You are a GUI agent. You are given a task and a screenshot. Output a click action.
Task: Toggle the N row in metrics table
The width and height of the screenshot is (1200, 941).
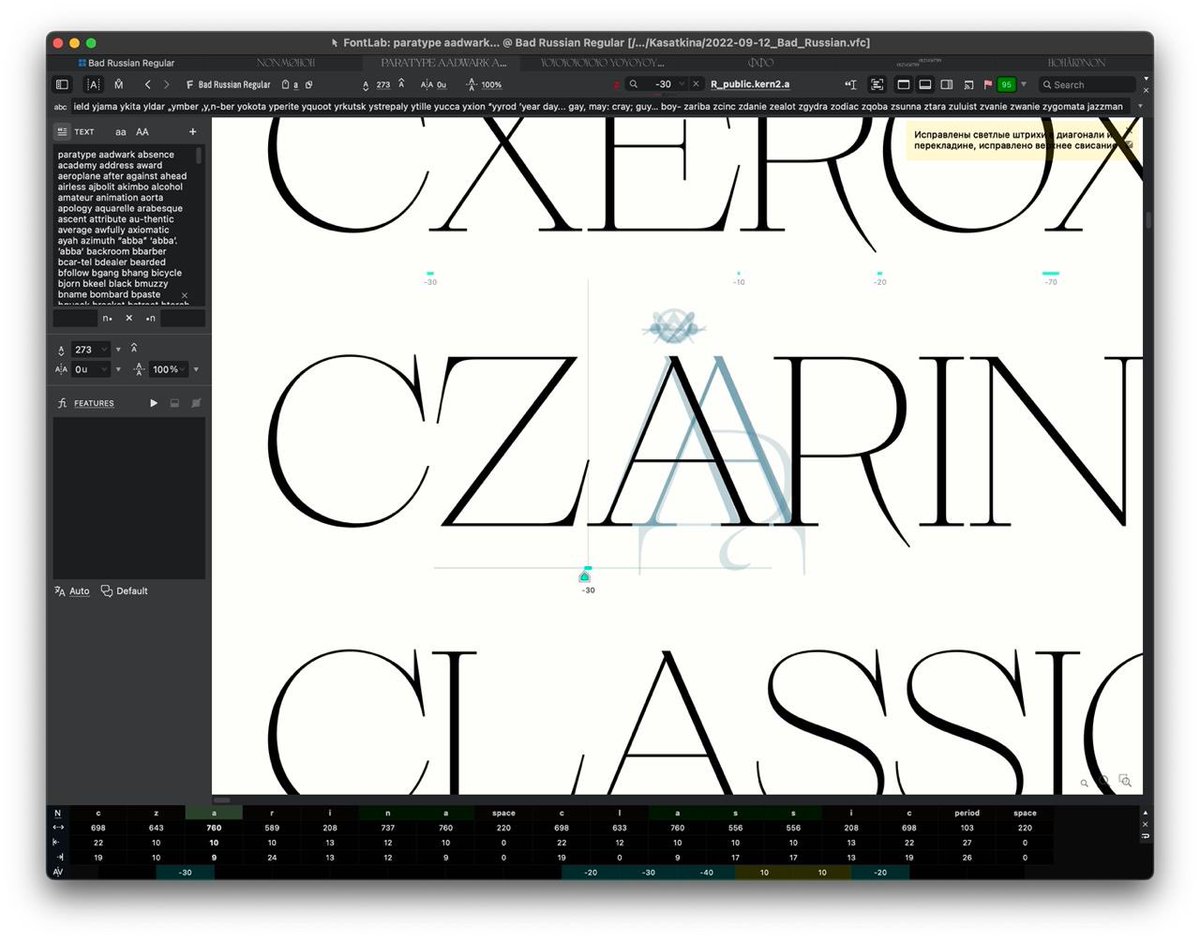(x=58, y=813)
